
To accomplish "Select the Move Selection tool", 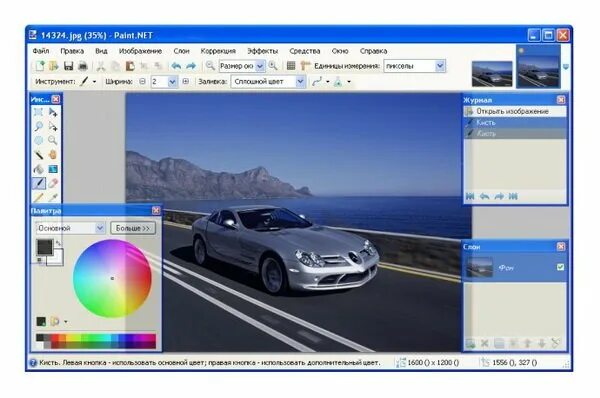I will (53, 126).
